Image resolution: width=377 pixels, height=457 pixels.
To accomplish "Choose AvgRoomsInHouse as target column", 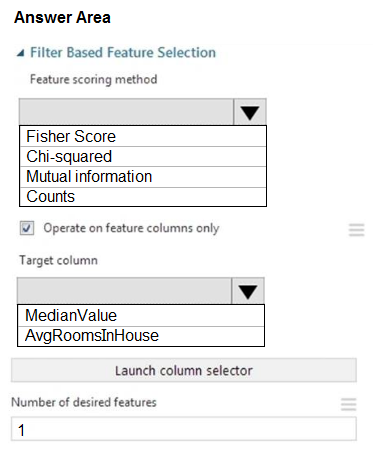I will click(x=141, y=336).
